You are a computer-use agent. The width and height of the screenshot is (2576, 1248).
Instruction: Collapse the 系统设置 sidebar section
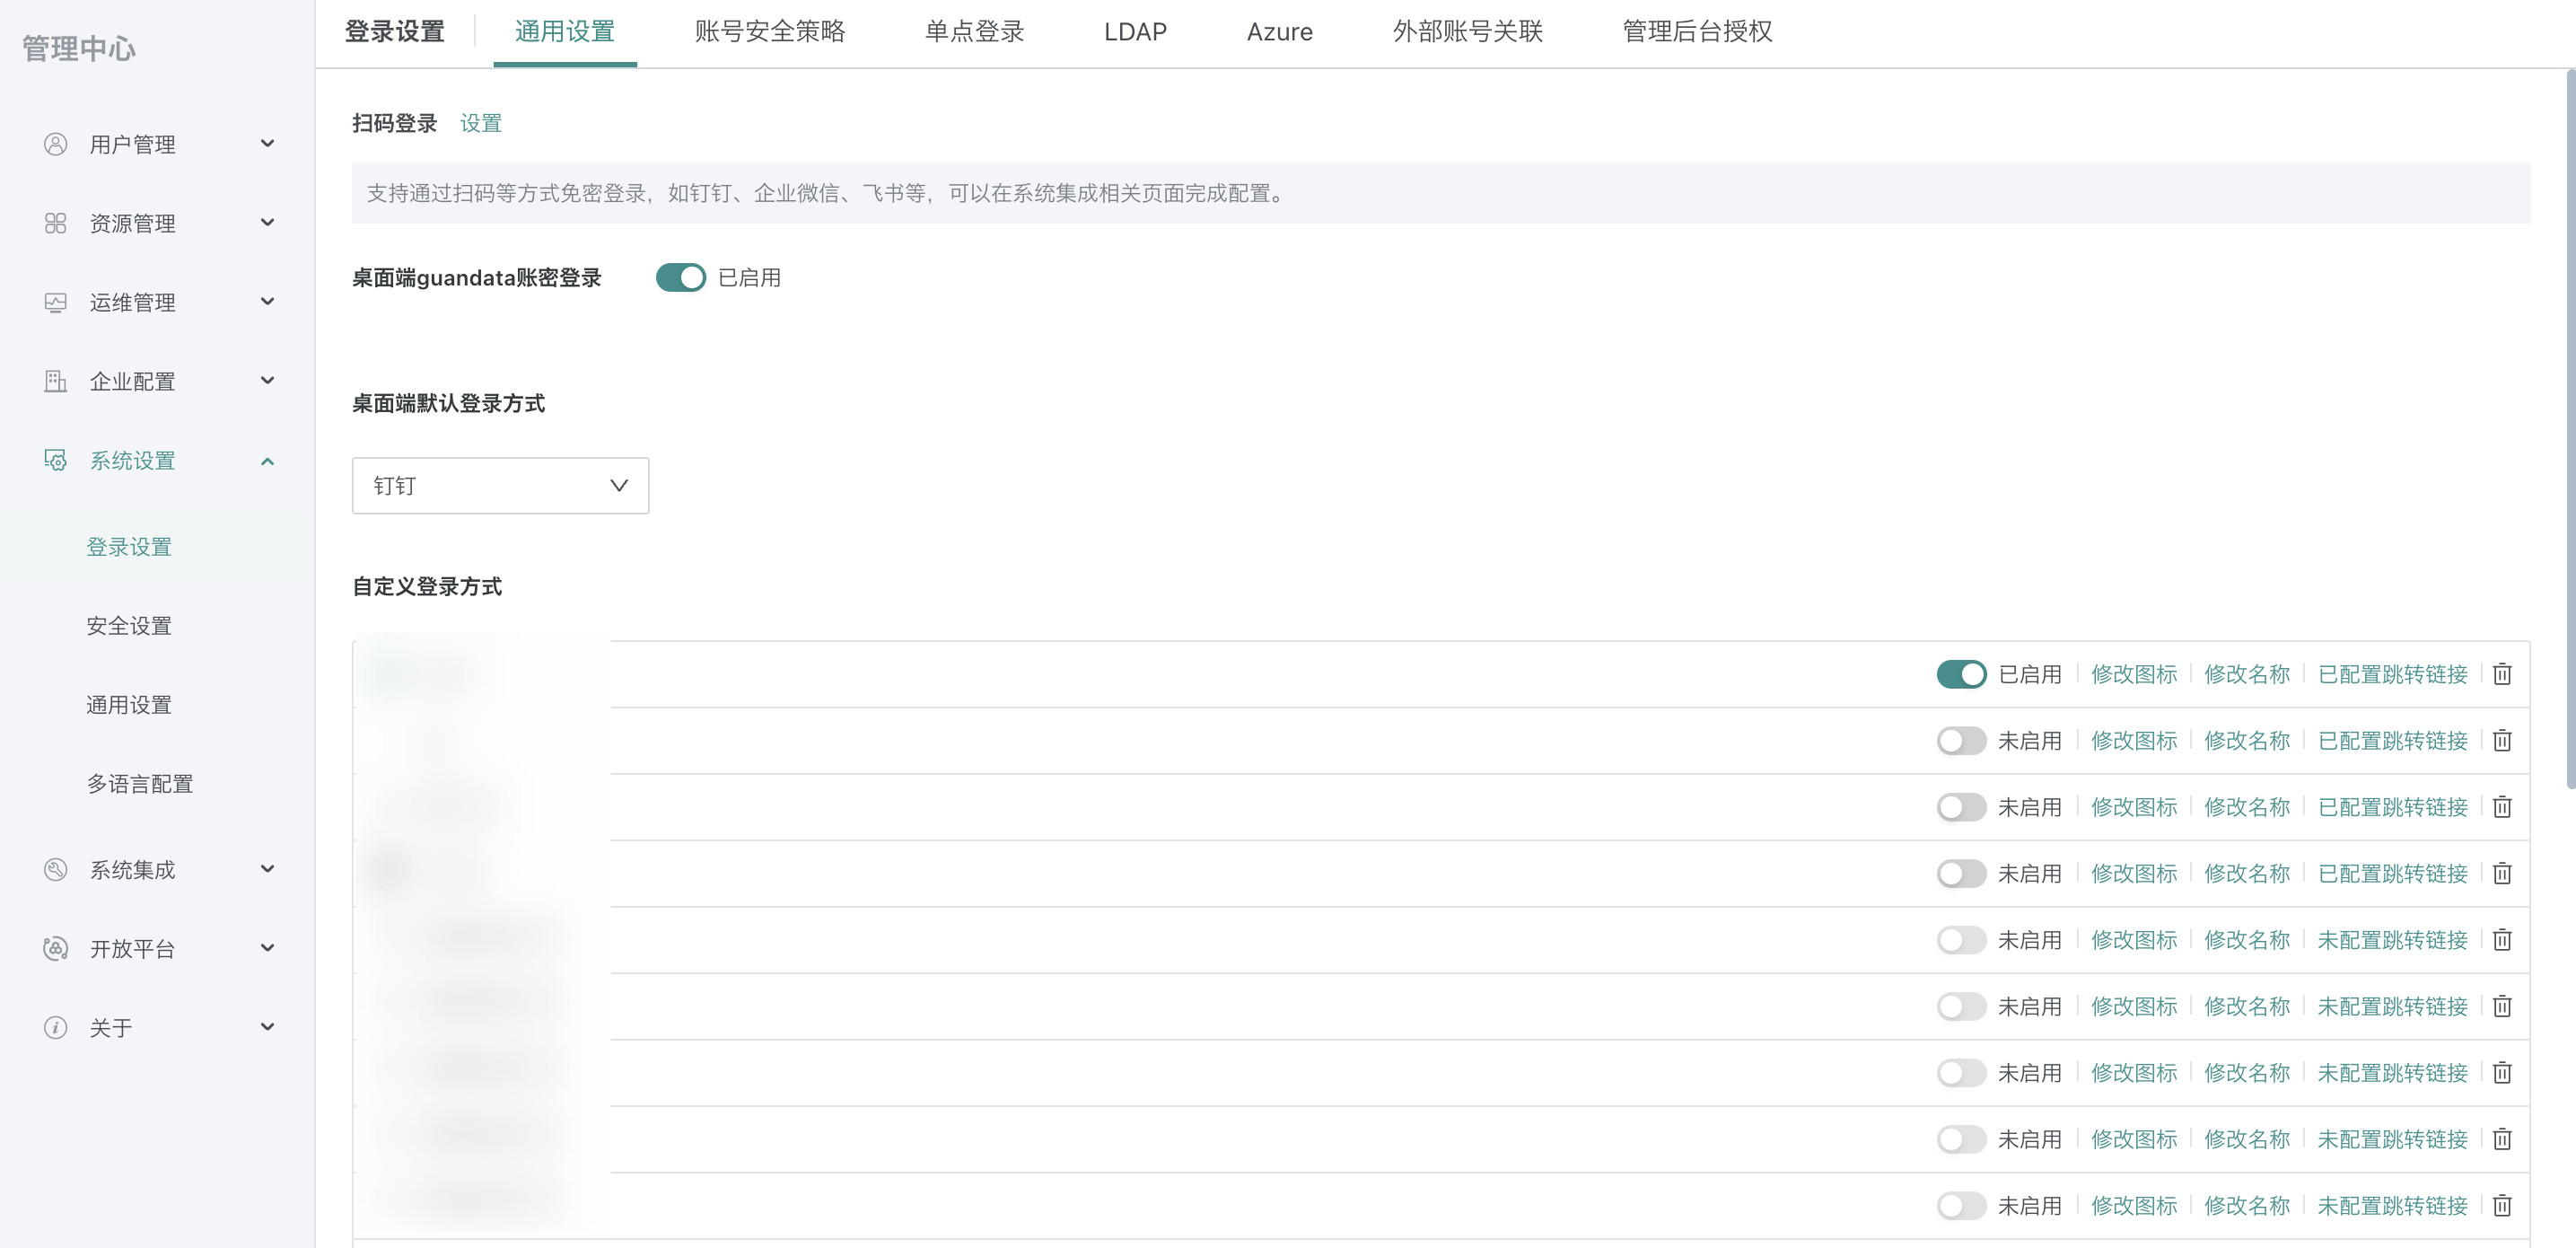pos(267,461)
